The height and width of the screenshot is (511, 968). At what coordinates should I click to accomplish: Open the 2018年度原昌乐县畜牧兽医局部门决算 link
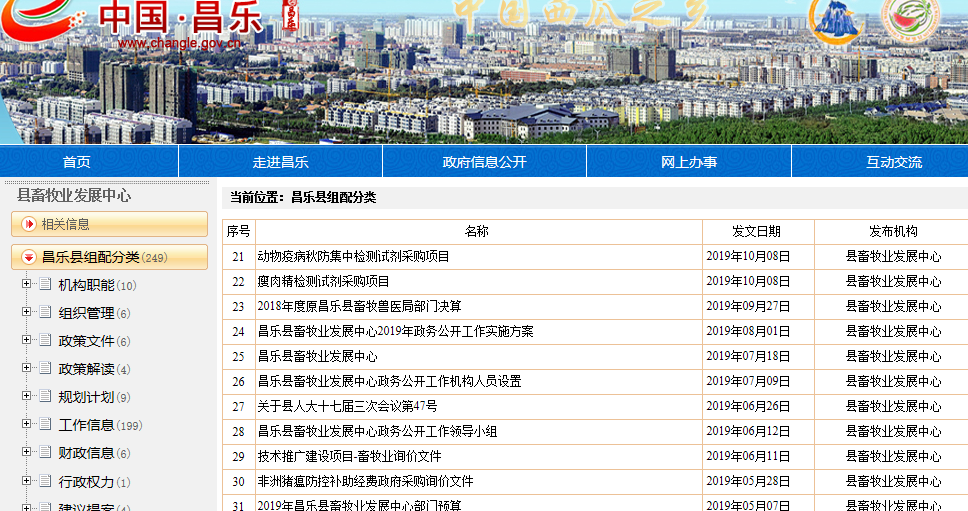(x=359, y=306)
